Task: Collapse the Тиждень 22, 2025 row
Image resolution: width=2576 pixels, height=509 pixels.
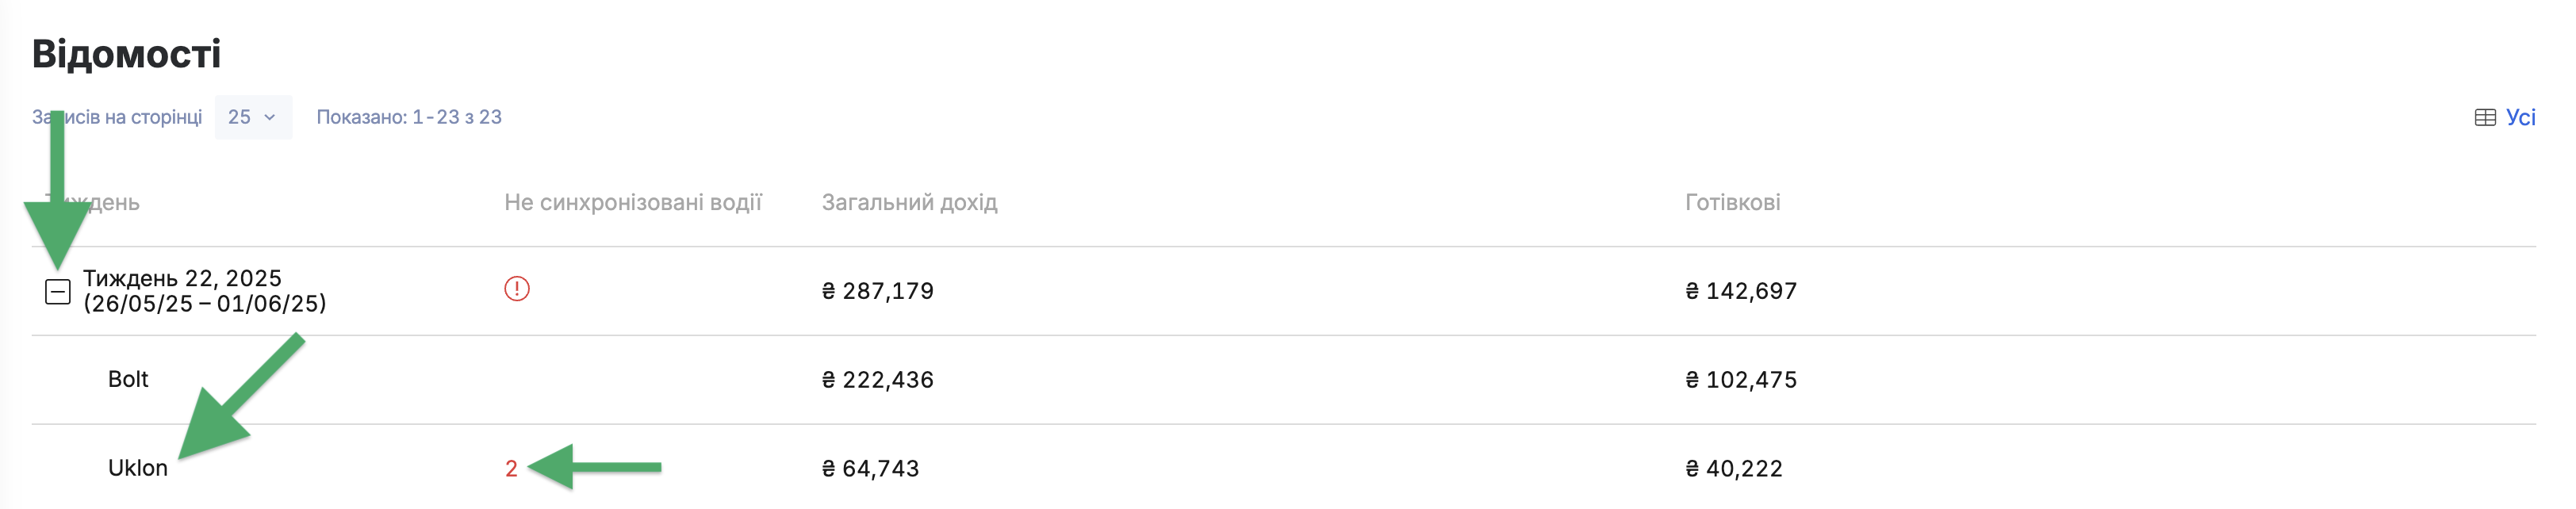Action: [58, 291]
